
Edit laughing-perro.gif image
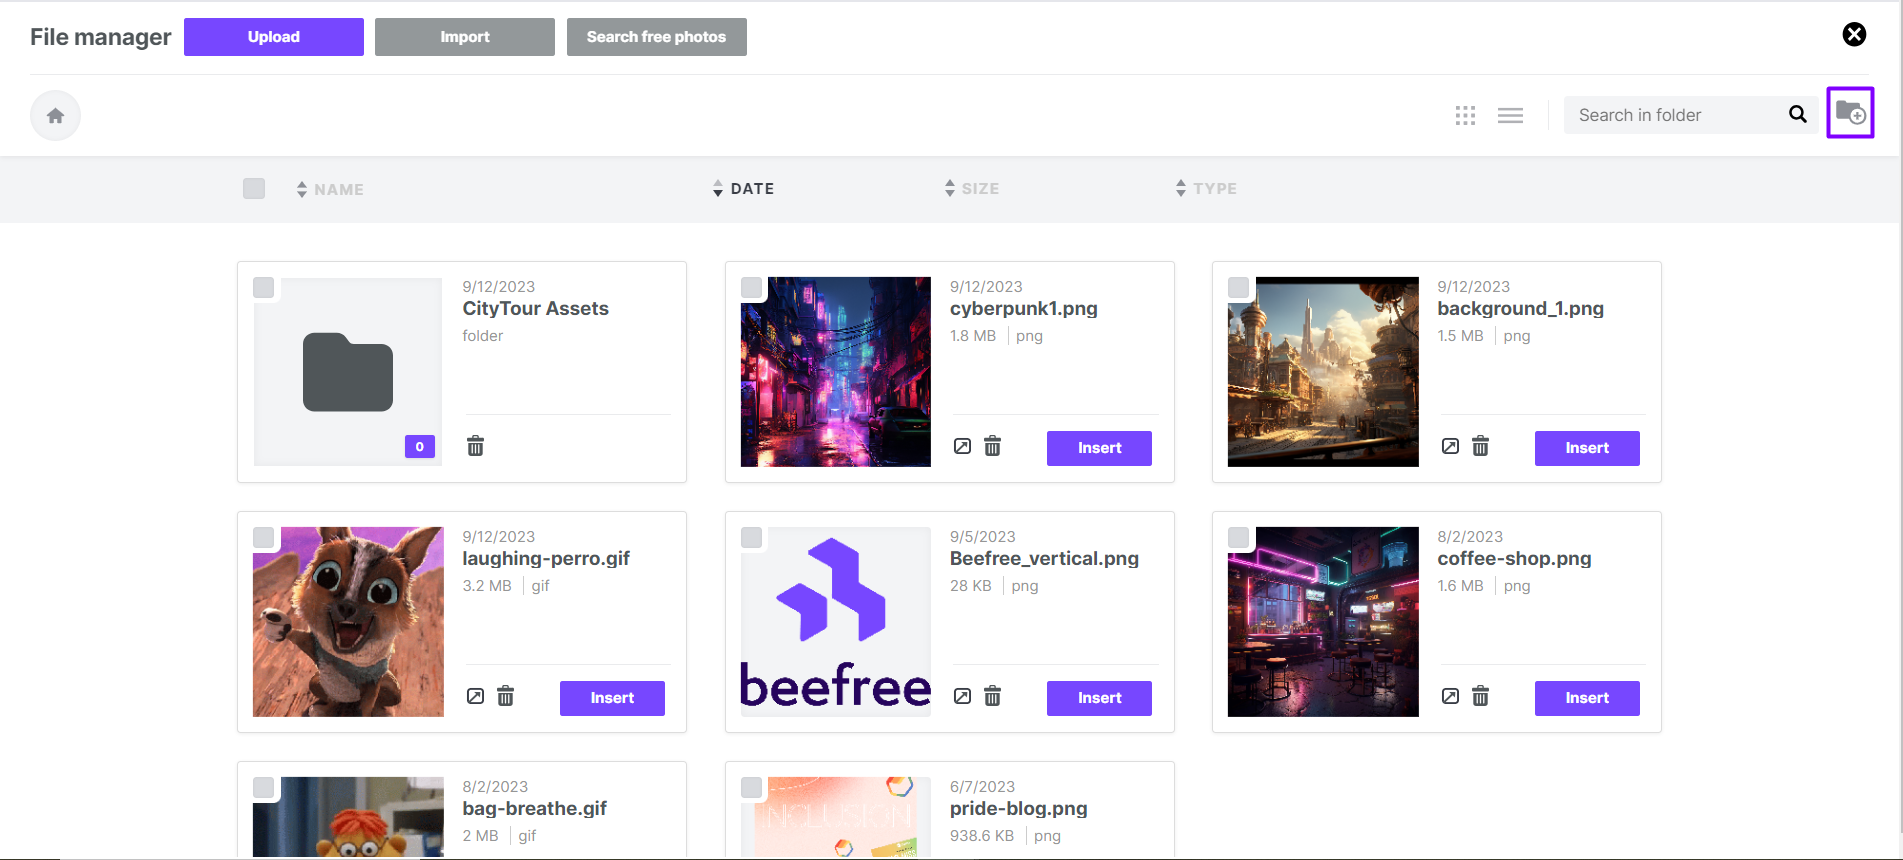475,696
